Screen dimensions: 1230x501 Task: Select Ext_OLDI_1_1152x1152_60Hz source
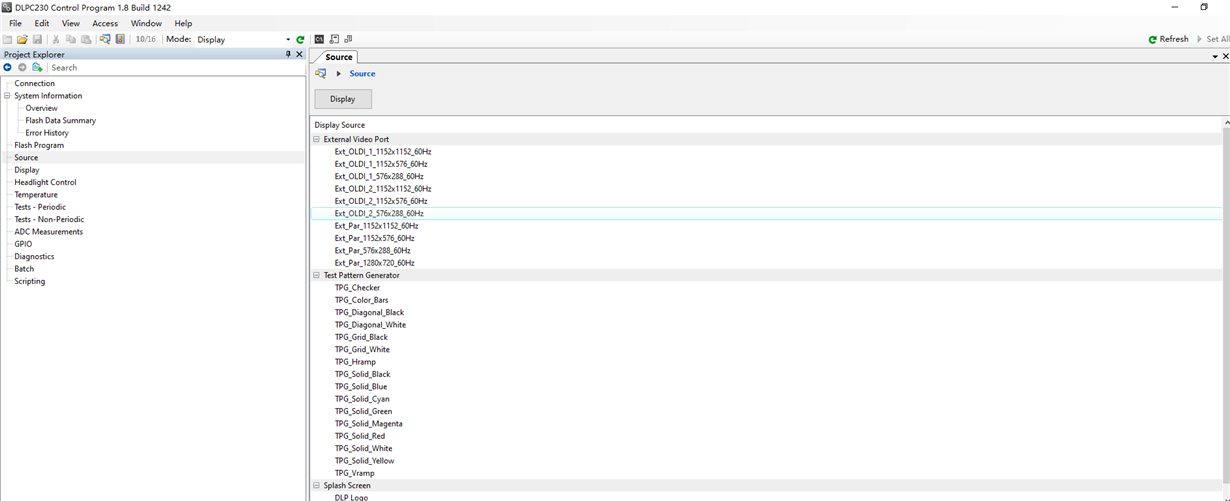coord(383,151)
